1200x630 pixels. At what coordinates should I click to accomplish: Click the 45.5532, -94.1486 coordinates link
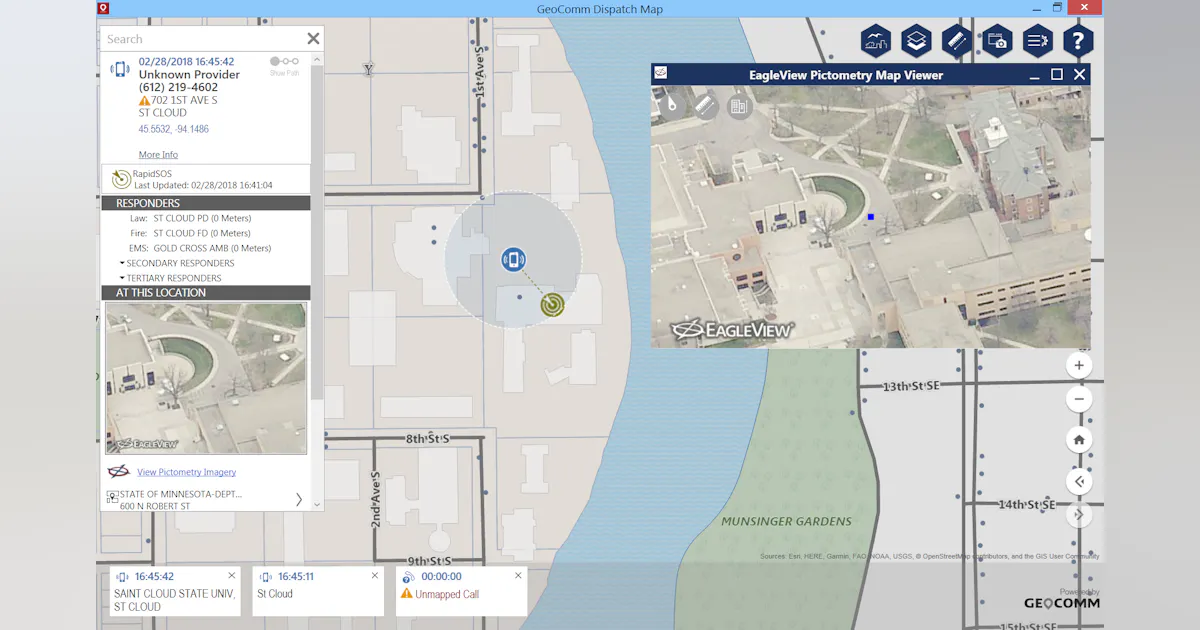pyautogui.click(x=174, y=130)
